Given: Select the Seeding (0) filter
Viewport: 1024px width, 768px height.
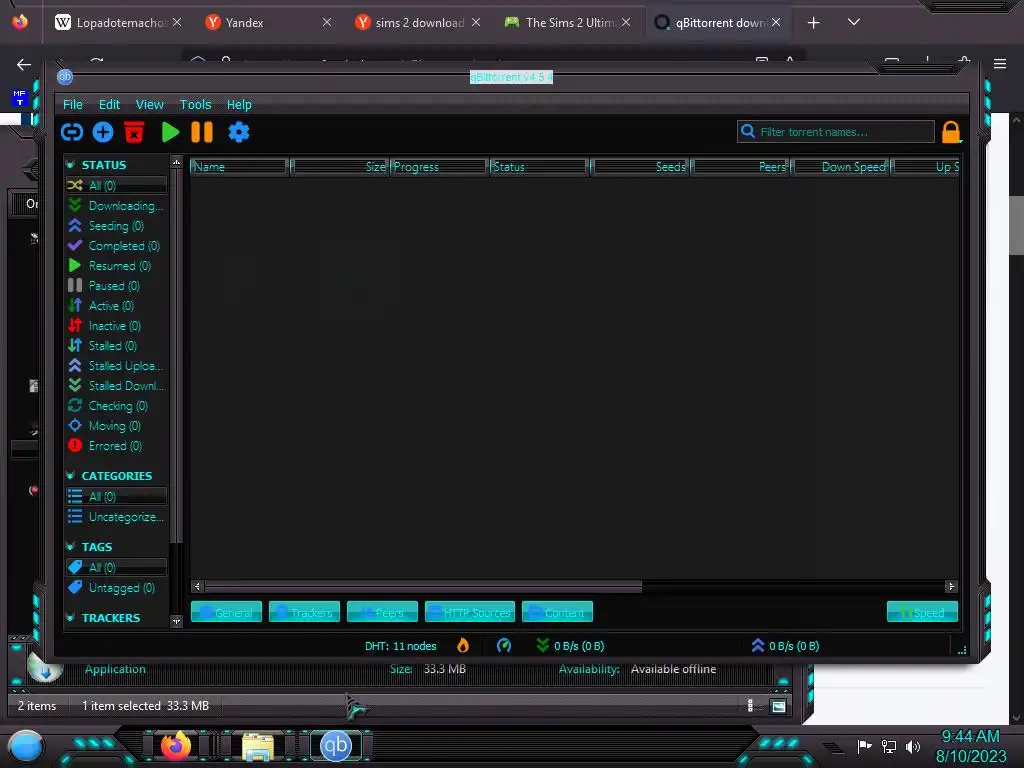Looking at the screenshot, I should (116, 226).
